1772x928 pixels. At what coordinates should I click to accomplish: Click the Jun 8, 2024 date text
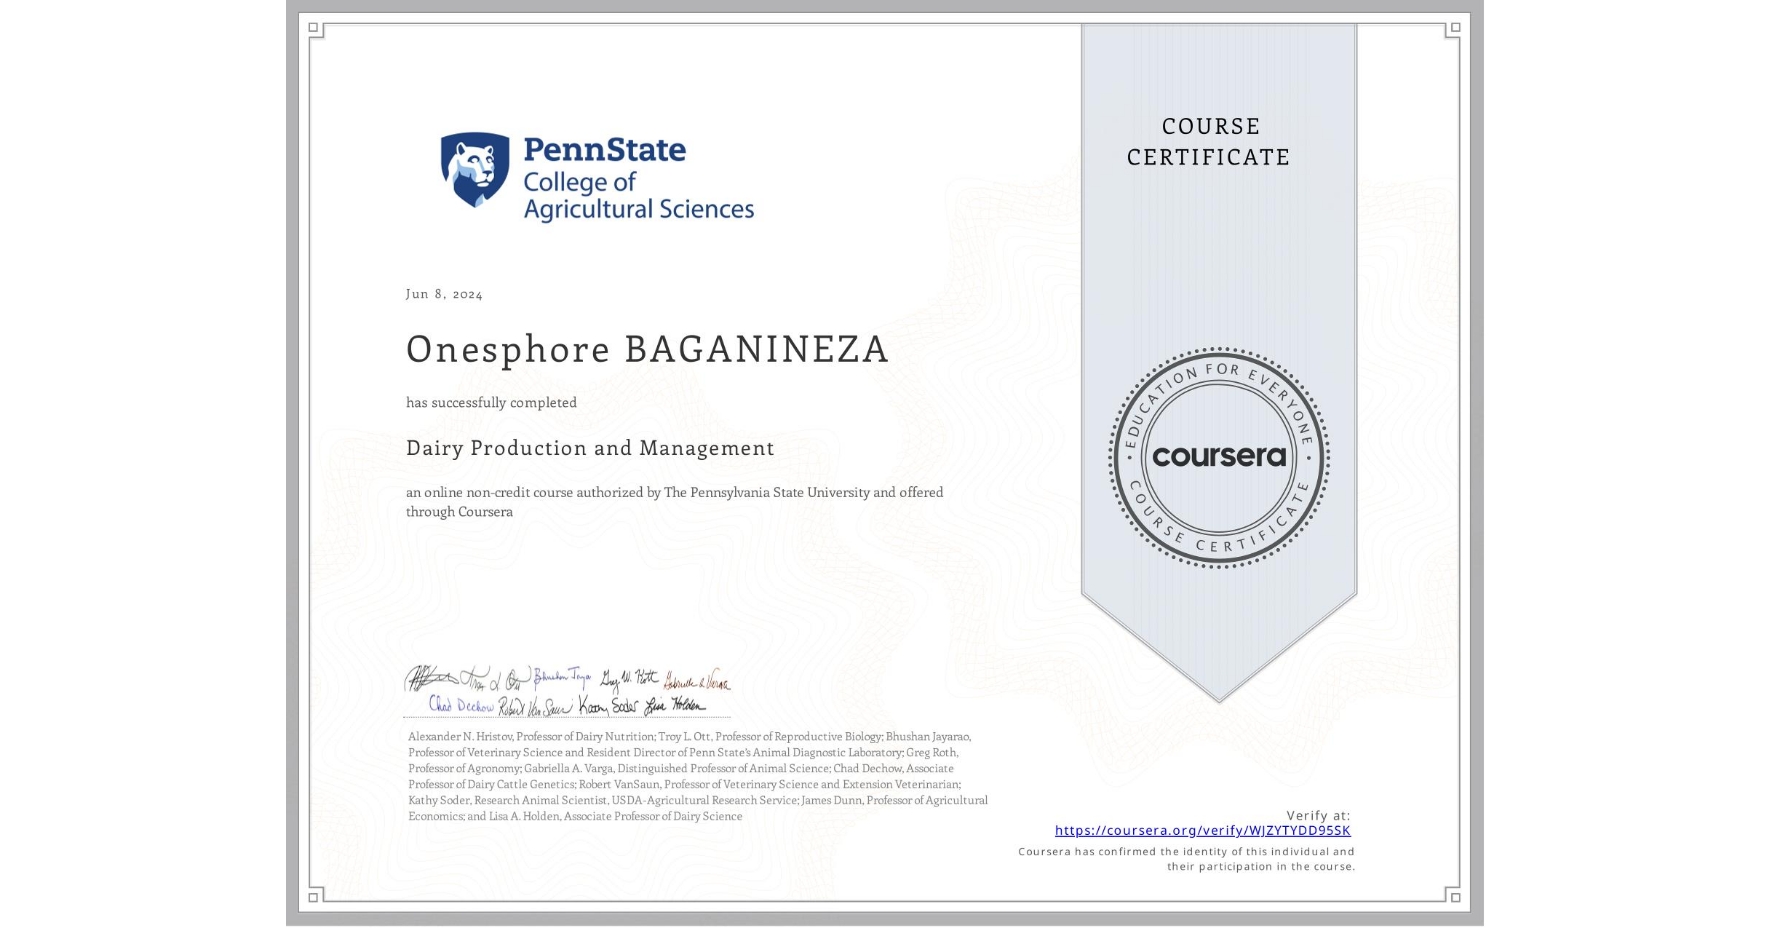(443, 293)
